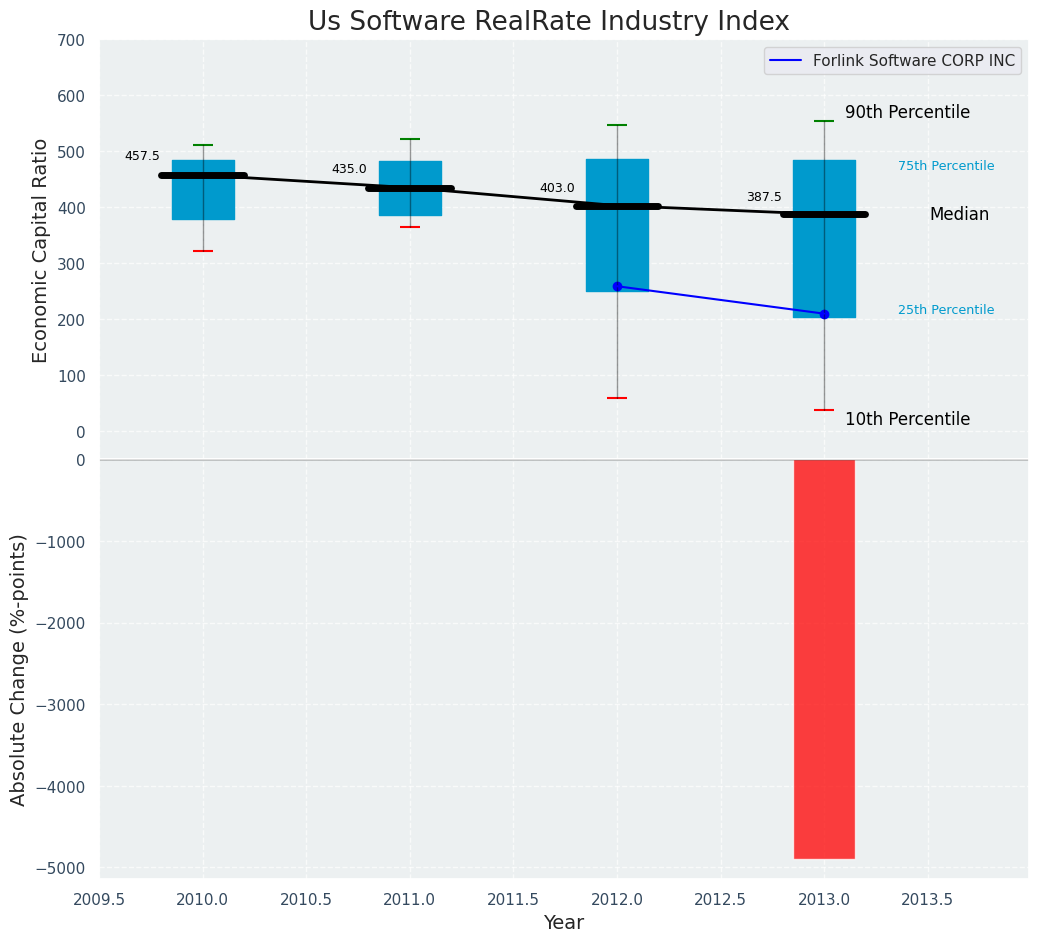Click the 25th Percentile annotation text
This screenshot has width=1039, height=942.
(946, 309)
